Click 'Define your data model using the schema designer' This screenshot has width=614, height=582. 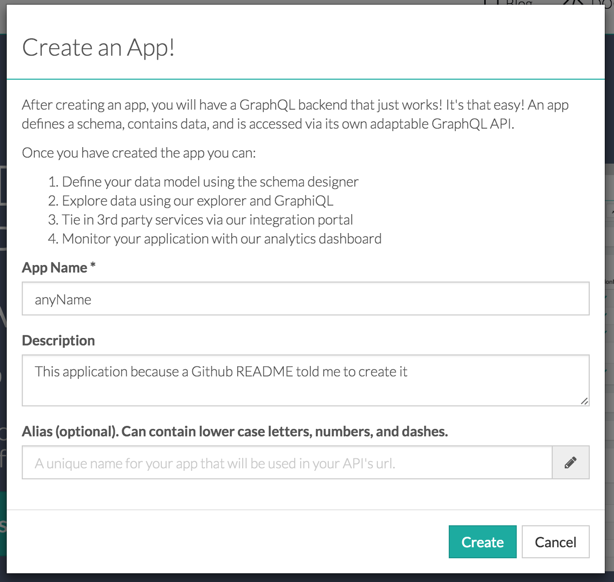(x=210, y=182)
